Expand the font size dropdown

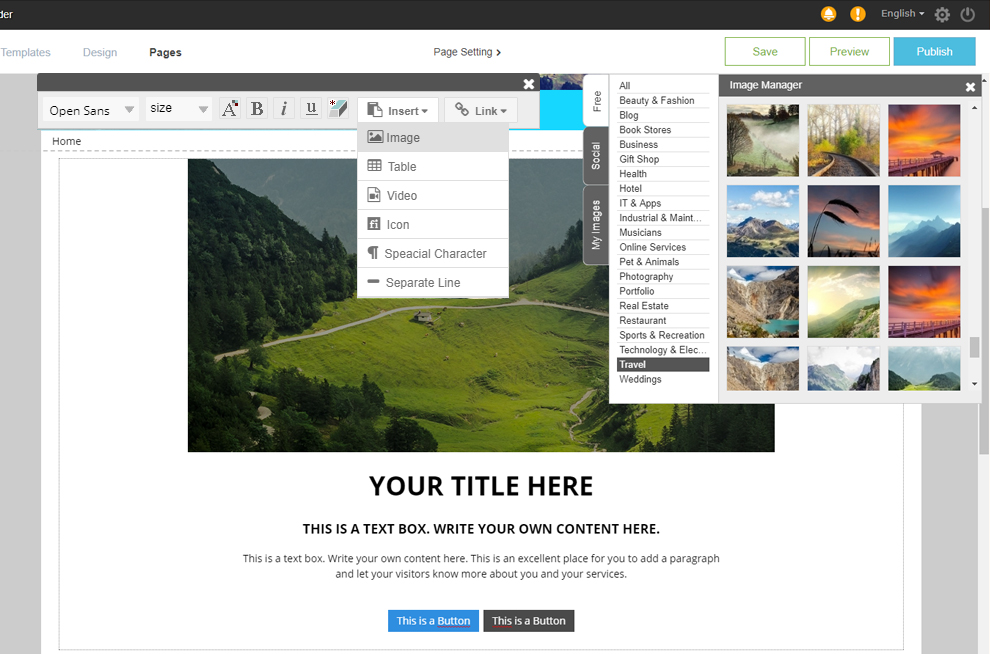[x=179, y=109]
